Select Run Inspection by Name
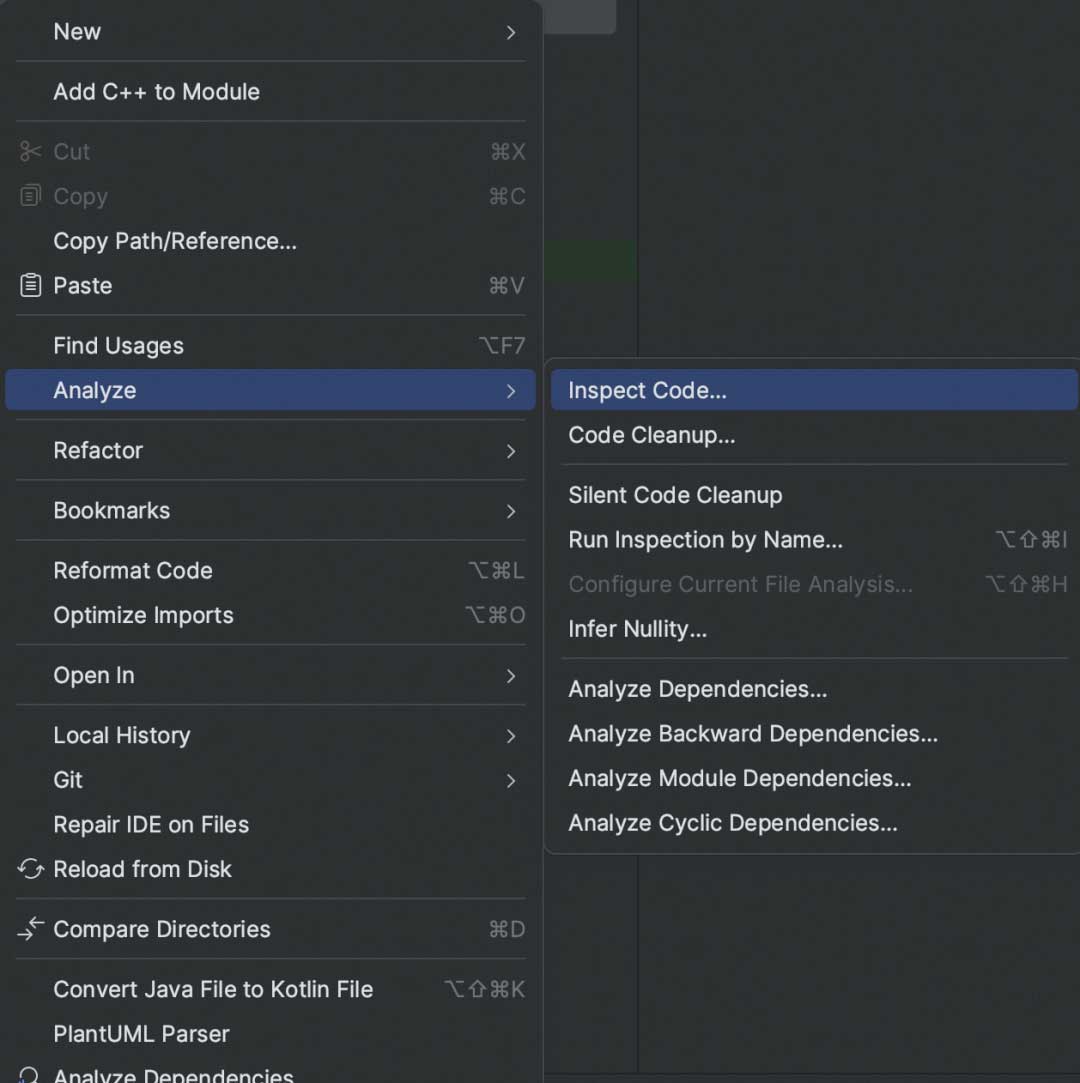 click(x=705, y=540)
